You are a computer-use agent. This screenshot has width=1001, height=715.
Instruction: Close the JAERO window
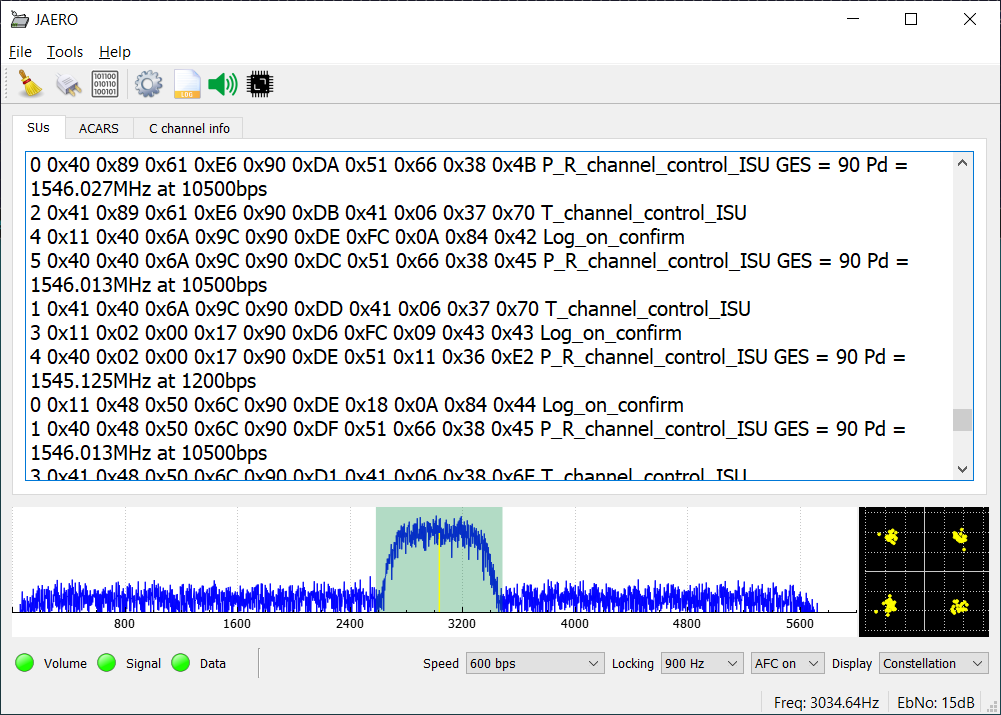970,19
